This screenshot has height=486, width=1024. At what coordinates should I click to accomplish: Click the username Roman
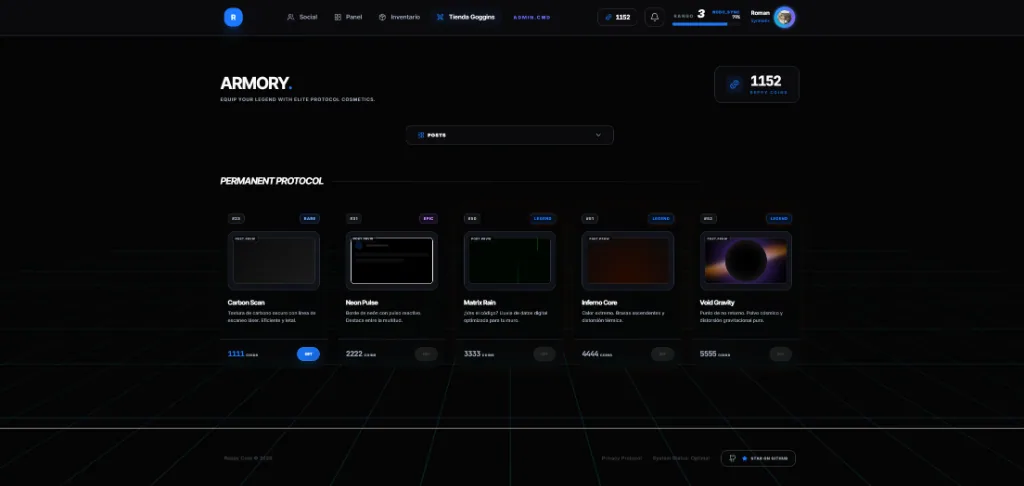pos(760,13)
